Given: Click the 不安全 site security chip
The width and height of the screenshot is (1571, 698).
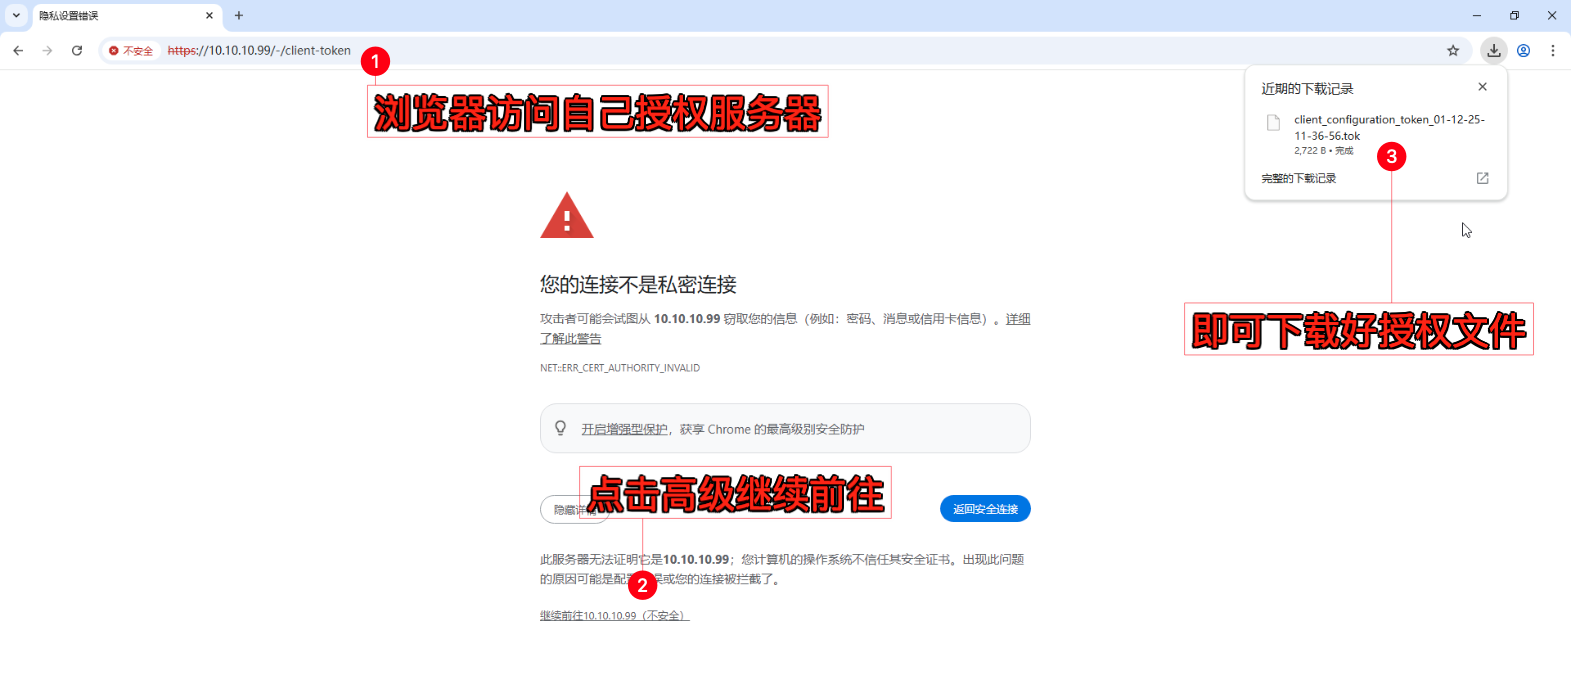Looking at the screenshot, I should [x=131, y=51].
